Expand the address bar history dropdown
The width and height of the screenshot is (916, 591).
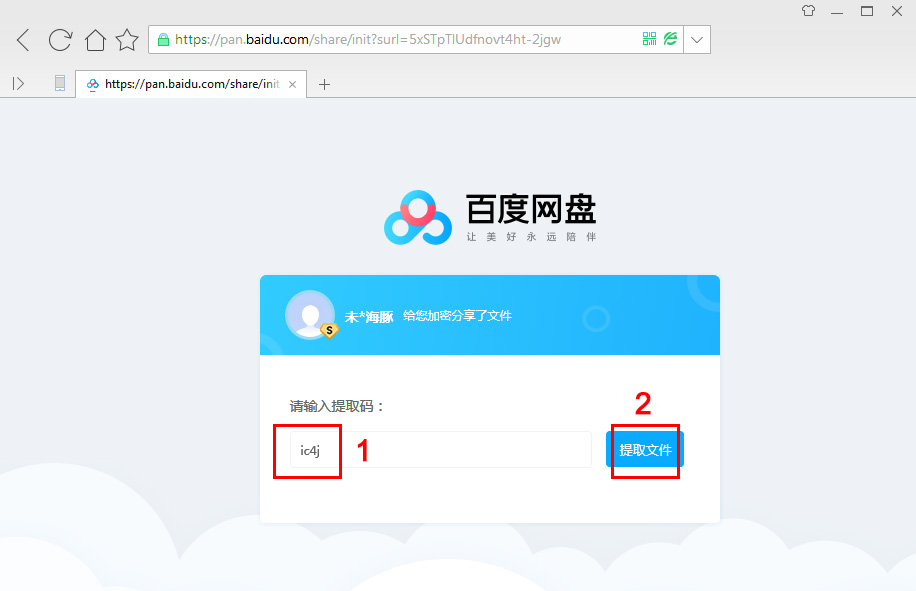(697, 39)
